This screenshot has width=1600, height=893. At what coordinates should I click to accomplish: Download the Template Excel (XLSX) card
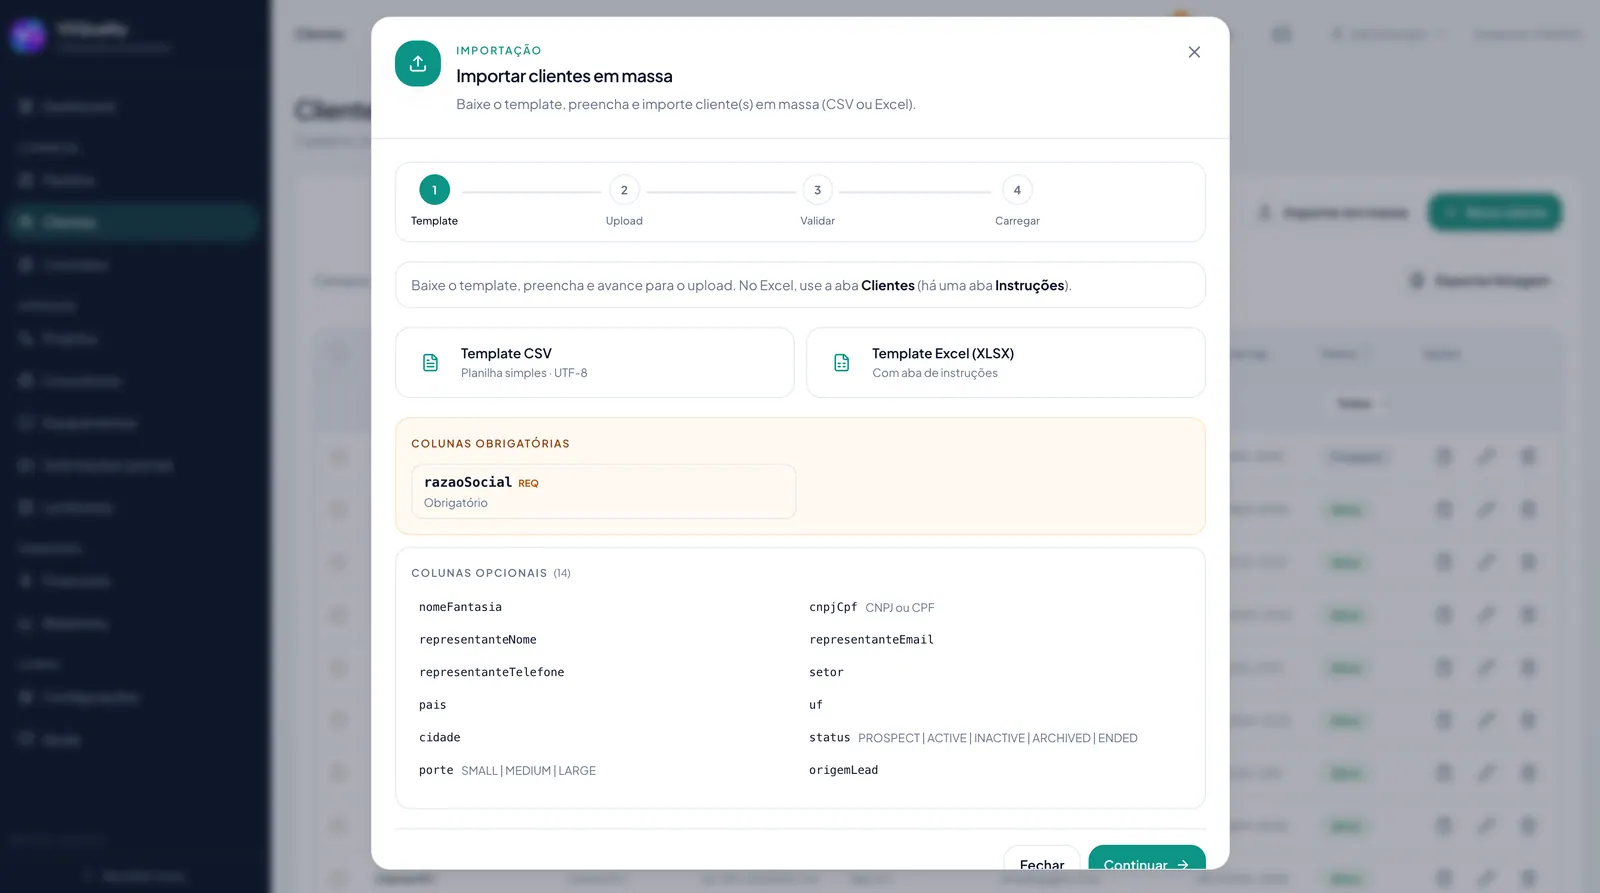tap(1006, 363)
